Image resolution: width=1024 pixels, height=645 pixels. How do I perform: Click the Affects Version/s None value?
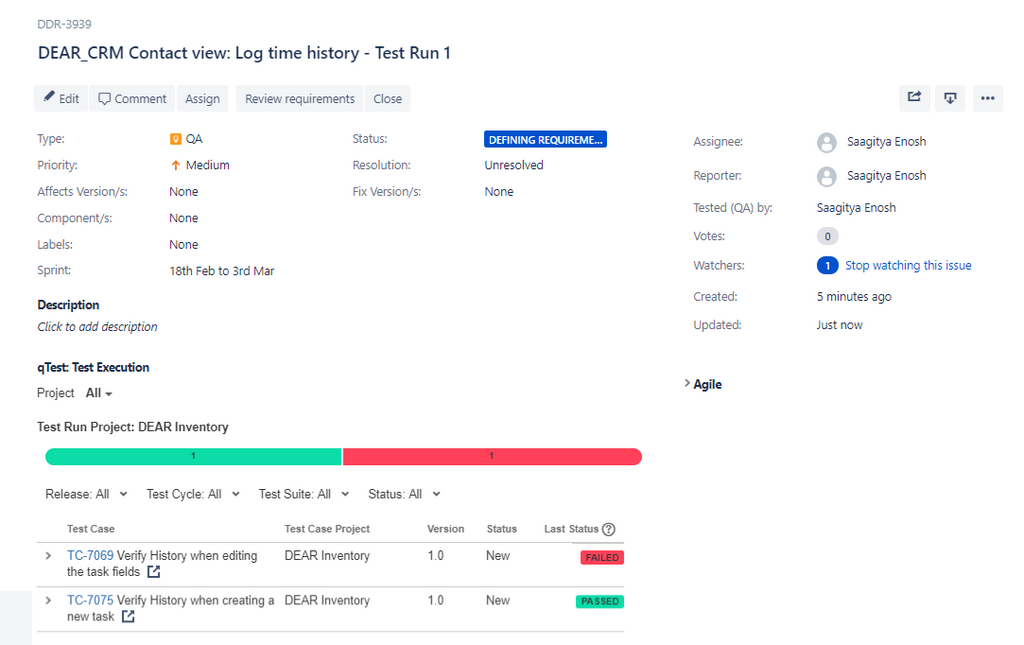coord(184,192)
